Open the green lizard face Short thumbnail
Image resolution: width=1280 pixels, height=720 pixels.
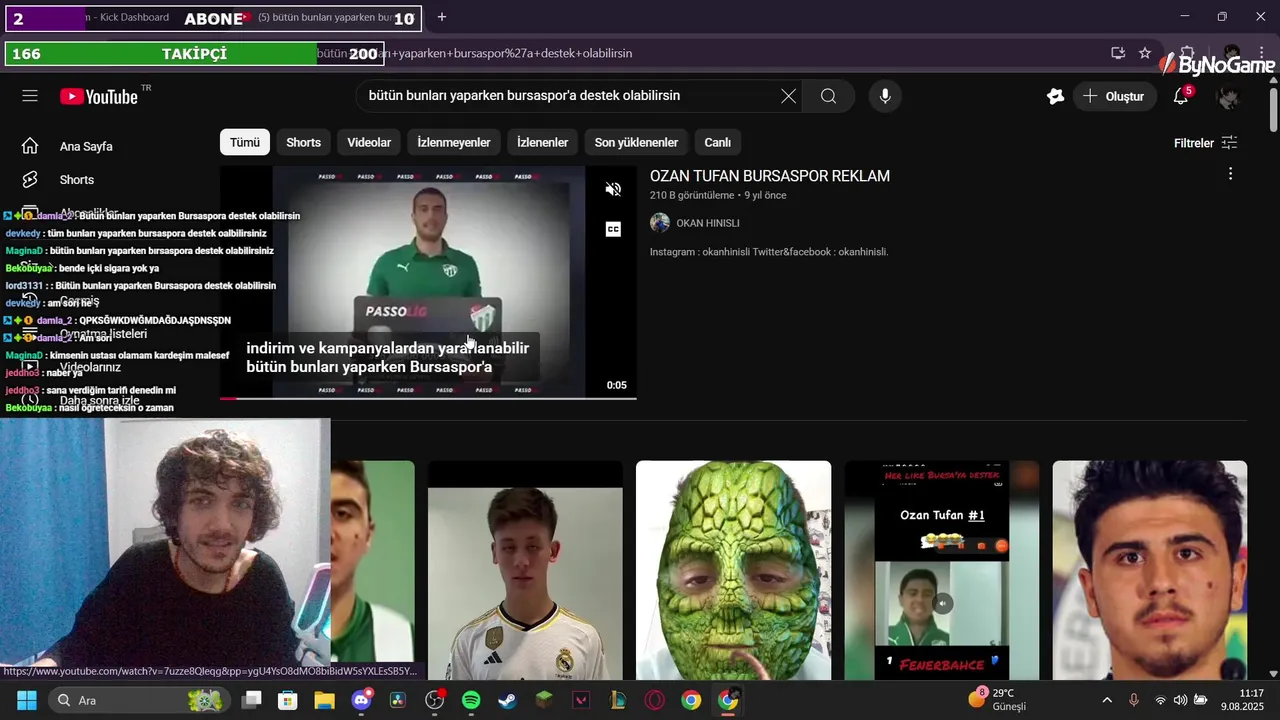click(x=733, y=570)
